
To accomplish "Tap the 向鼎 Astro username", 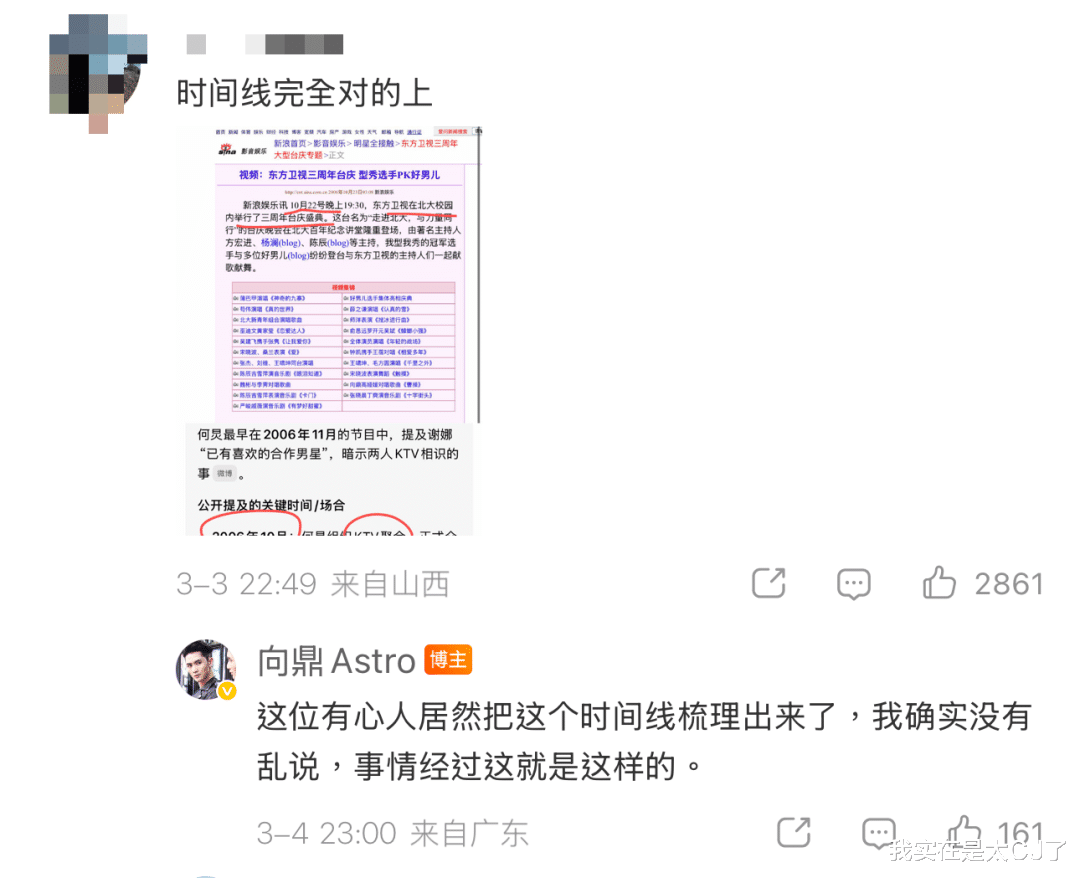I will [x=336, y=661].
